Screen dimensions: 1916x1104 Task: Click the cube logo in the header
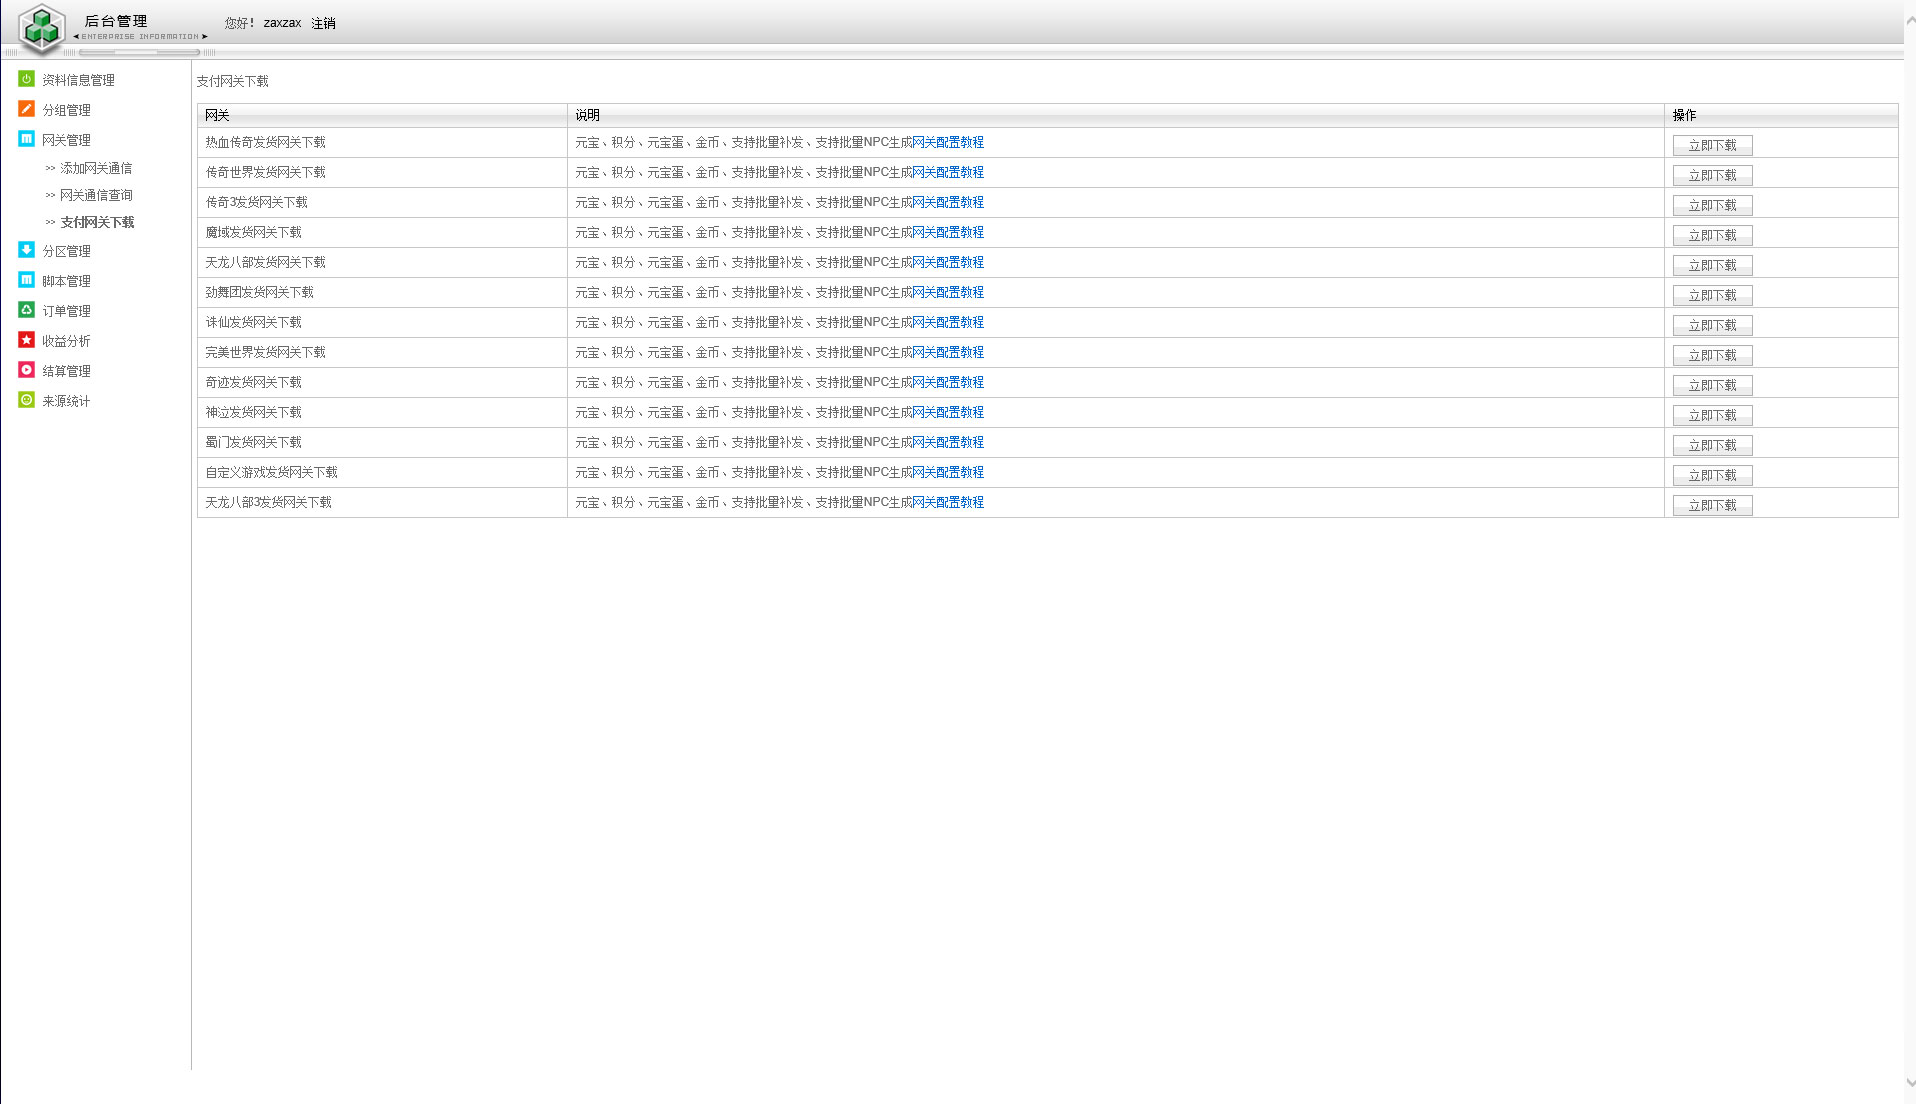pyautogui.click(x=42, y=28)
